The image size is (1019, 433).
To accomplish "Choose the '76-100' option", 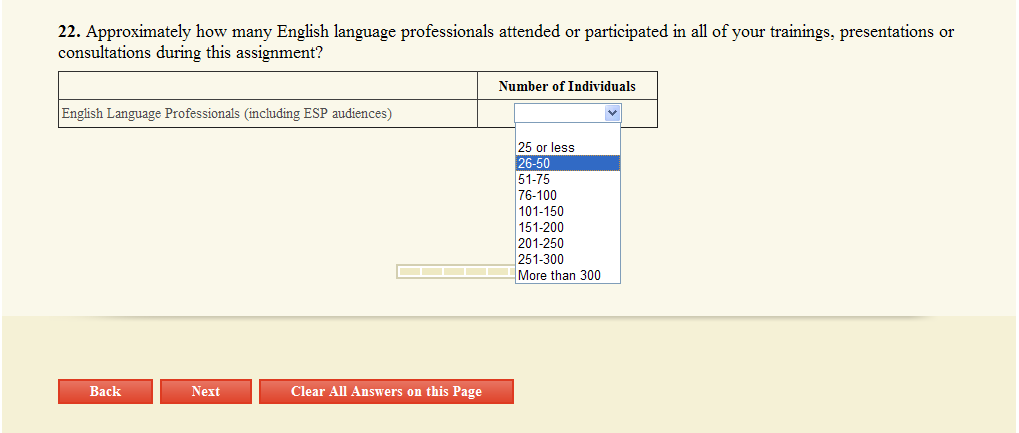I will coord(568,195).
